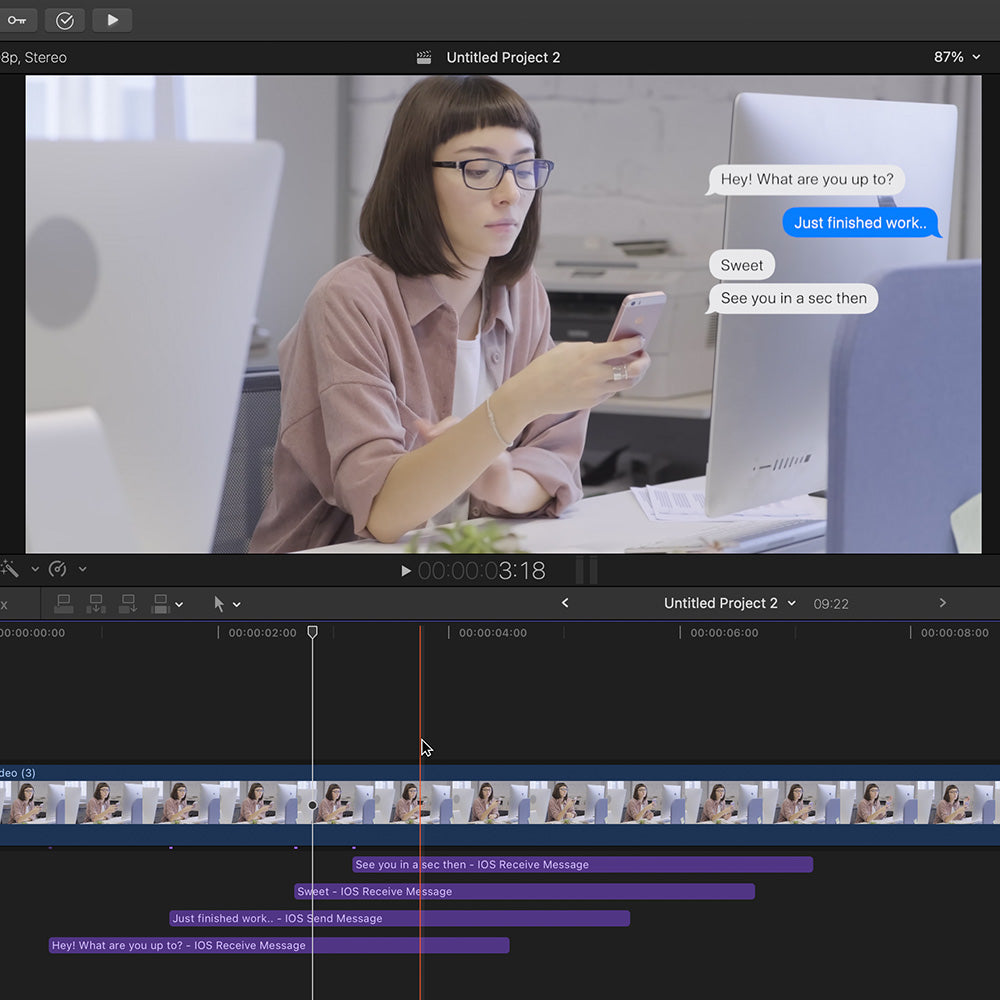1000x1000 pixels.
Task: Go back in timeline history
Action: [x=565, y=603]
